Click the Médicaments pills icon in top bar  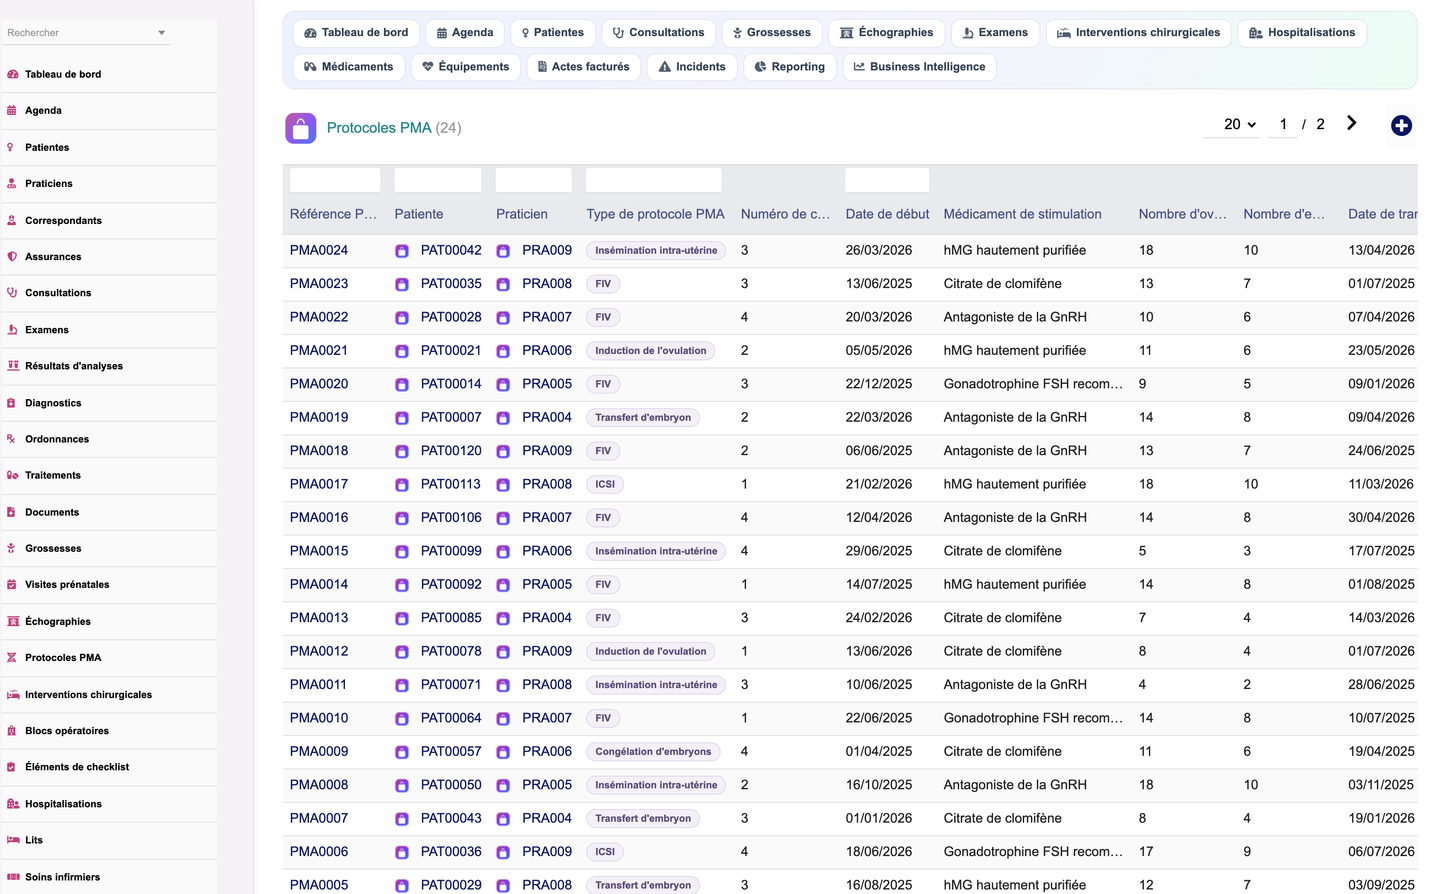click(310, 67)
